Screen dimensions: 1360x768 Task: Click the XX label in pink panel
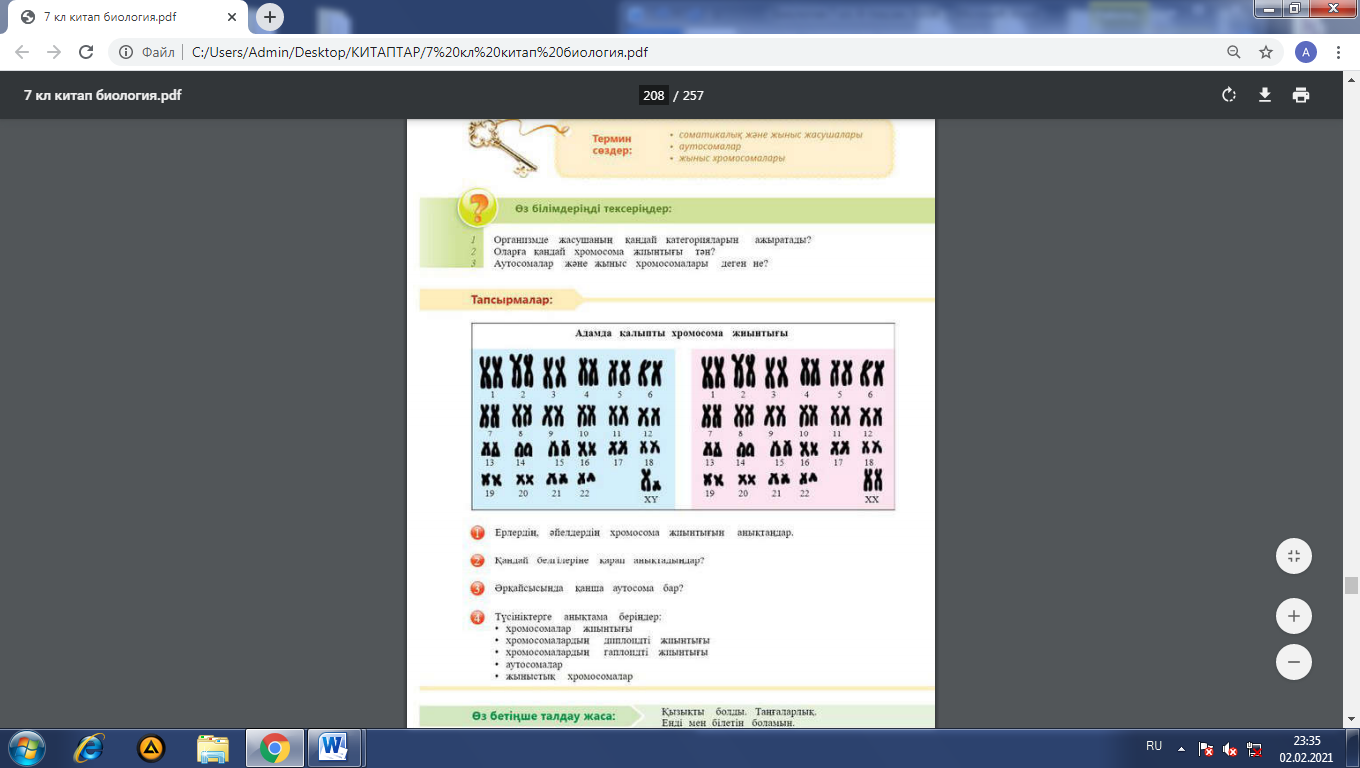pos(872,498)
